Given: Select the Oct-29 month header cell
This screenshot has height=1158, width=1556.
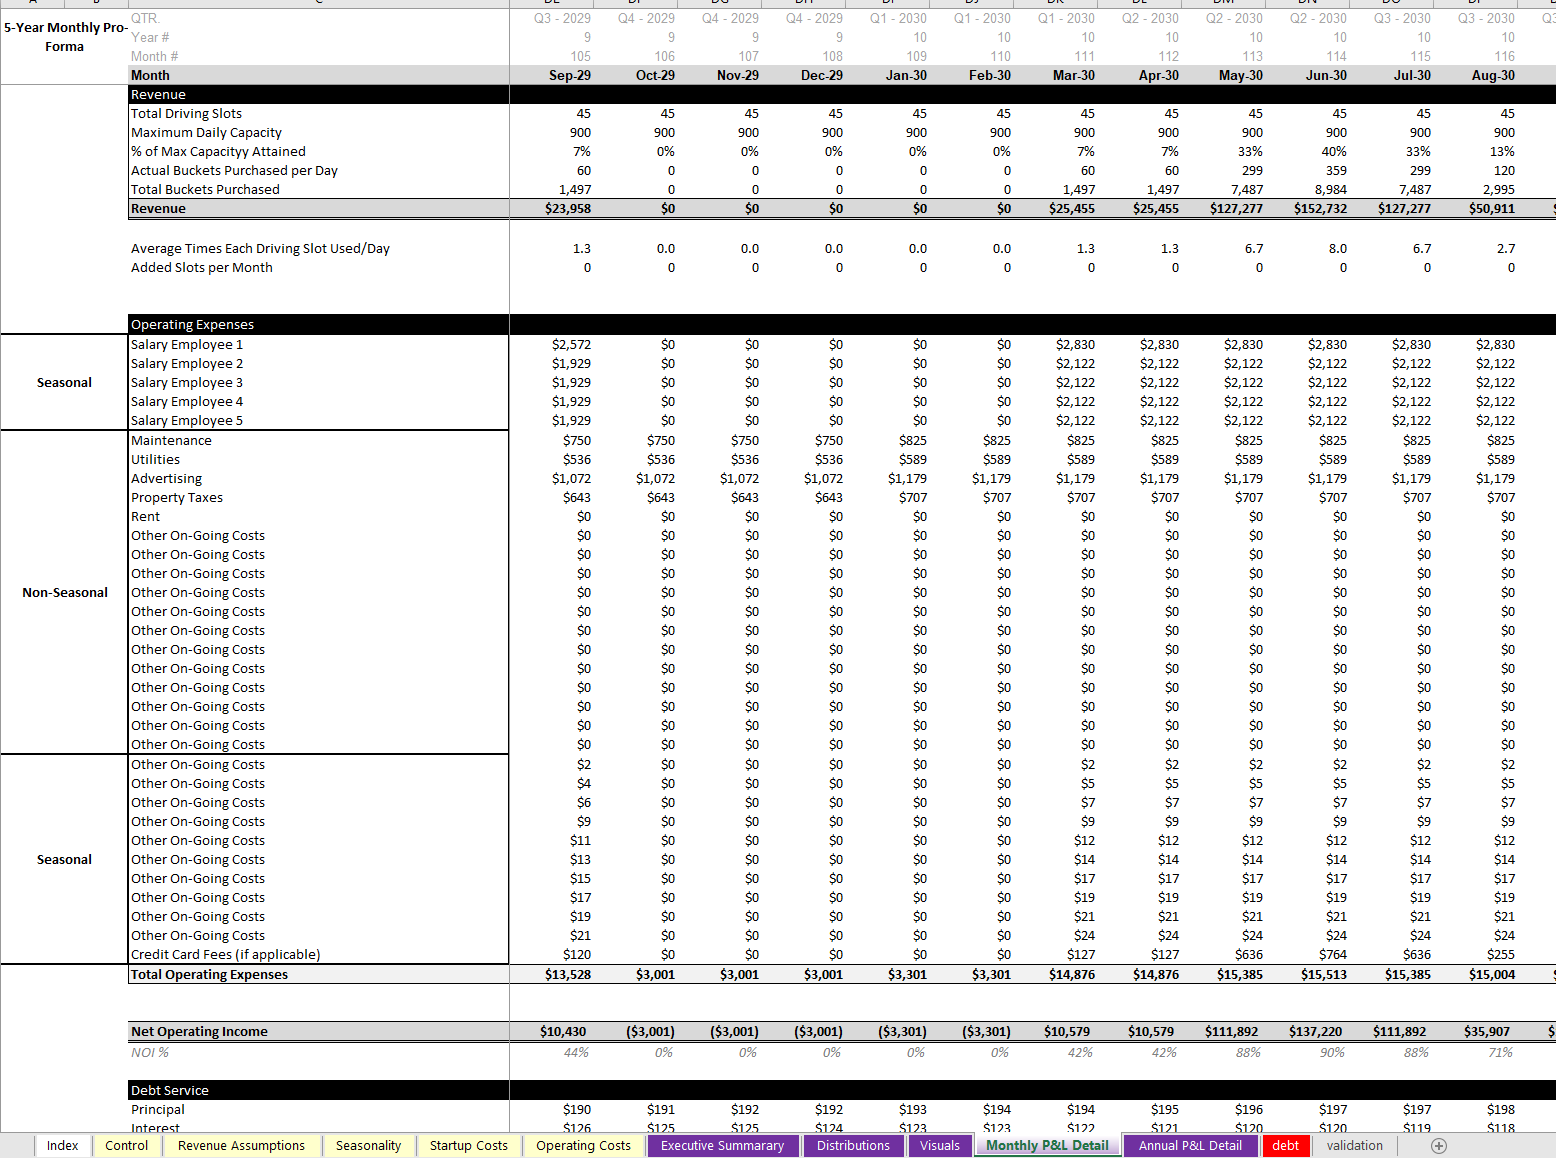Looking at the screenshot, I should [x=655, y=75].
